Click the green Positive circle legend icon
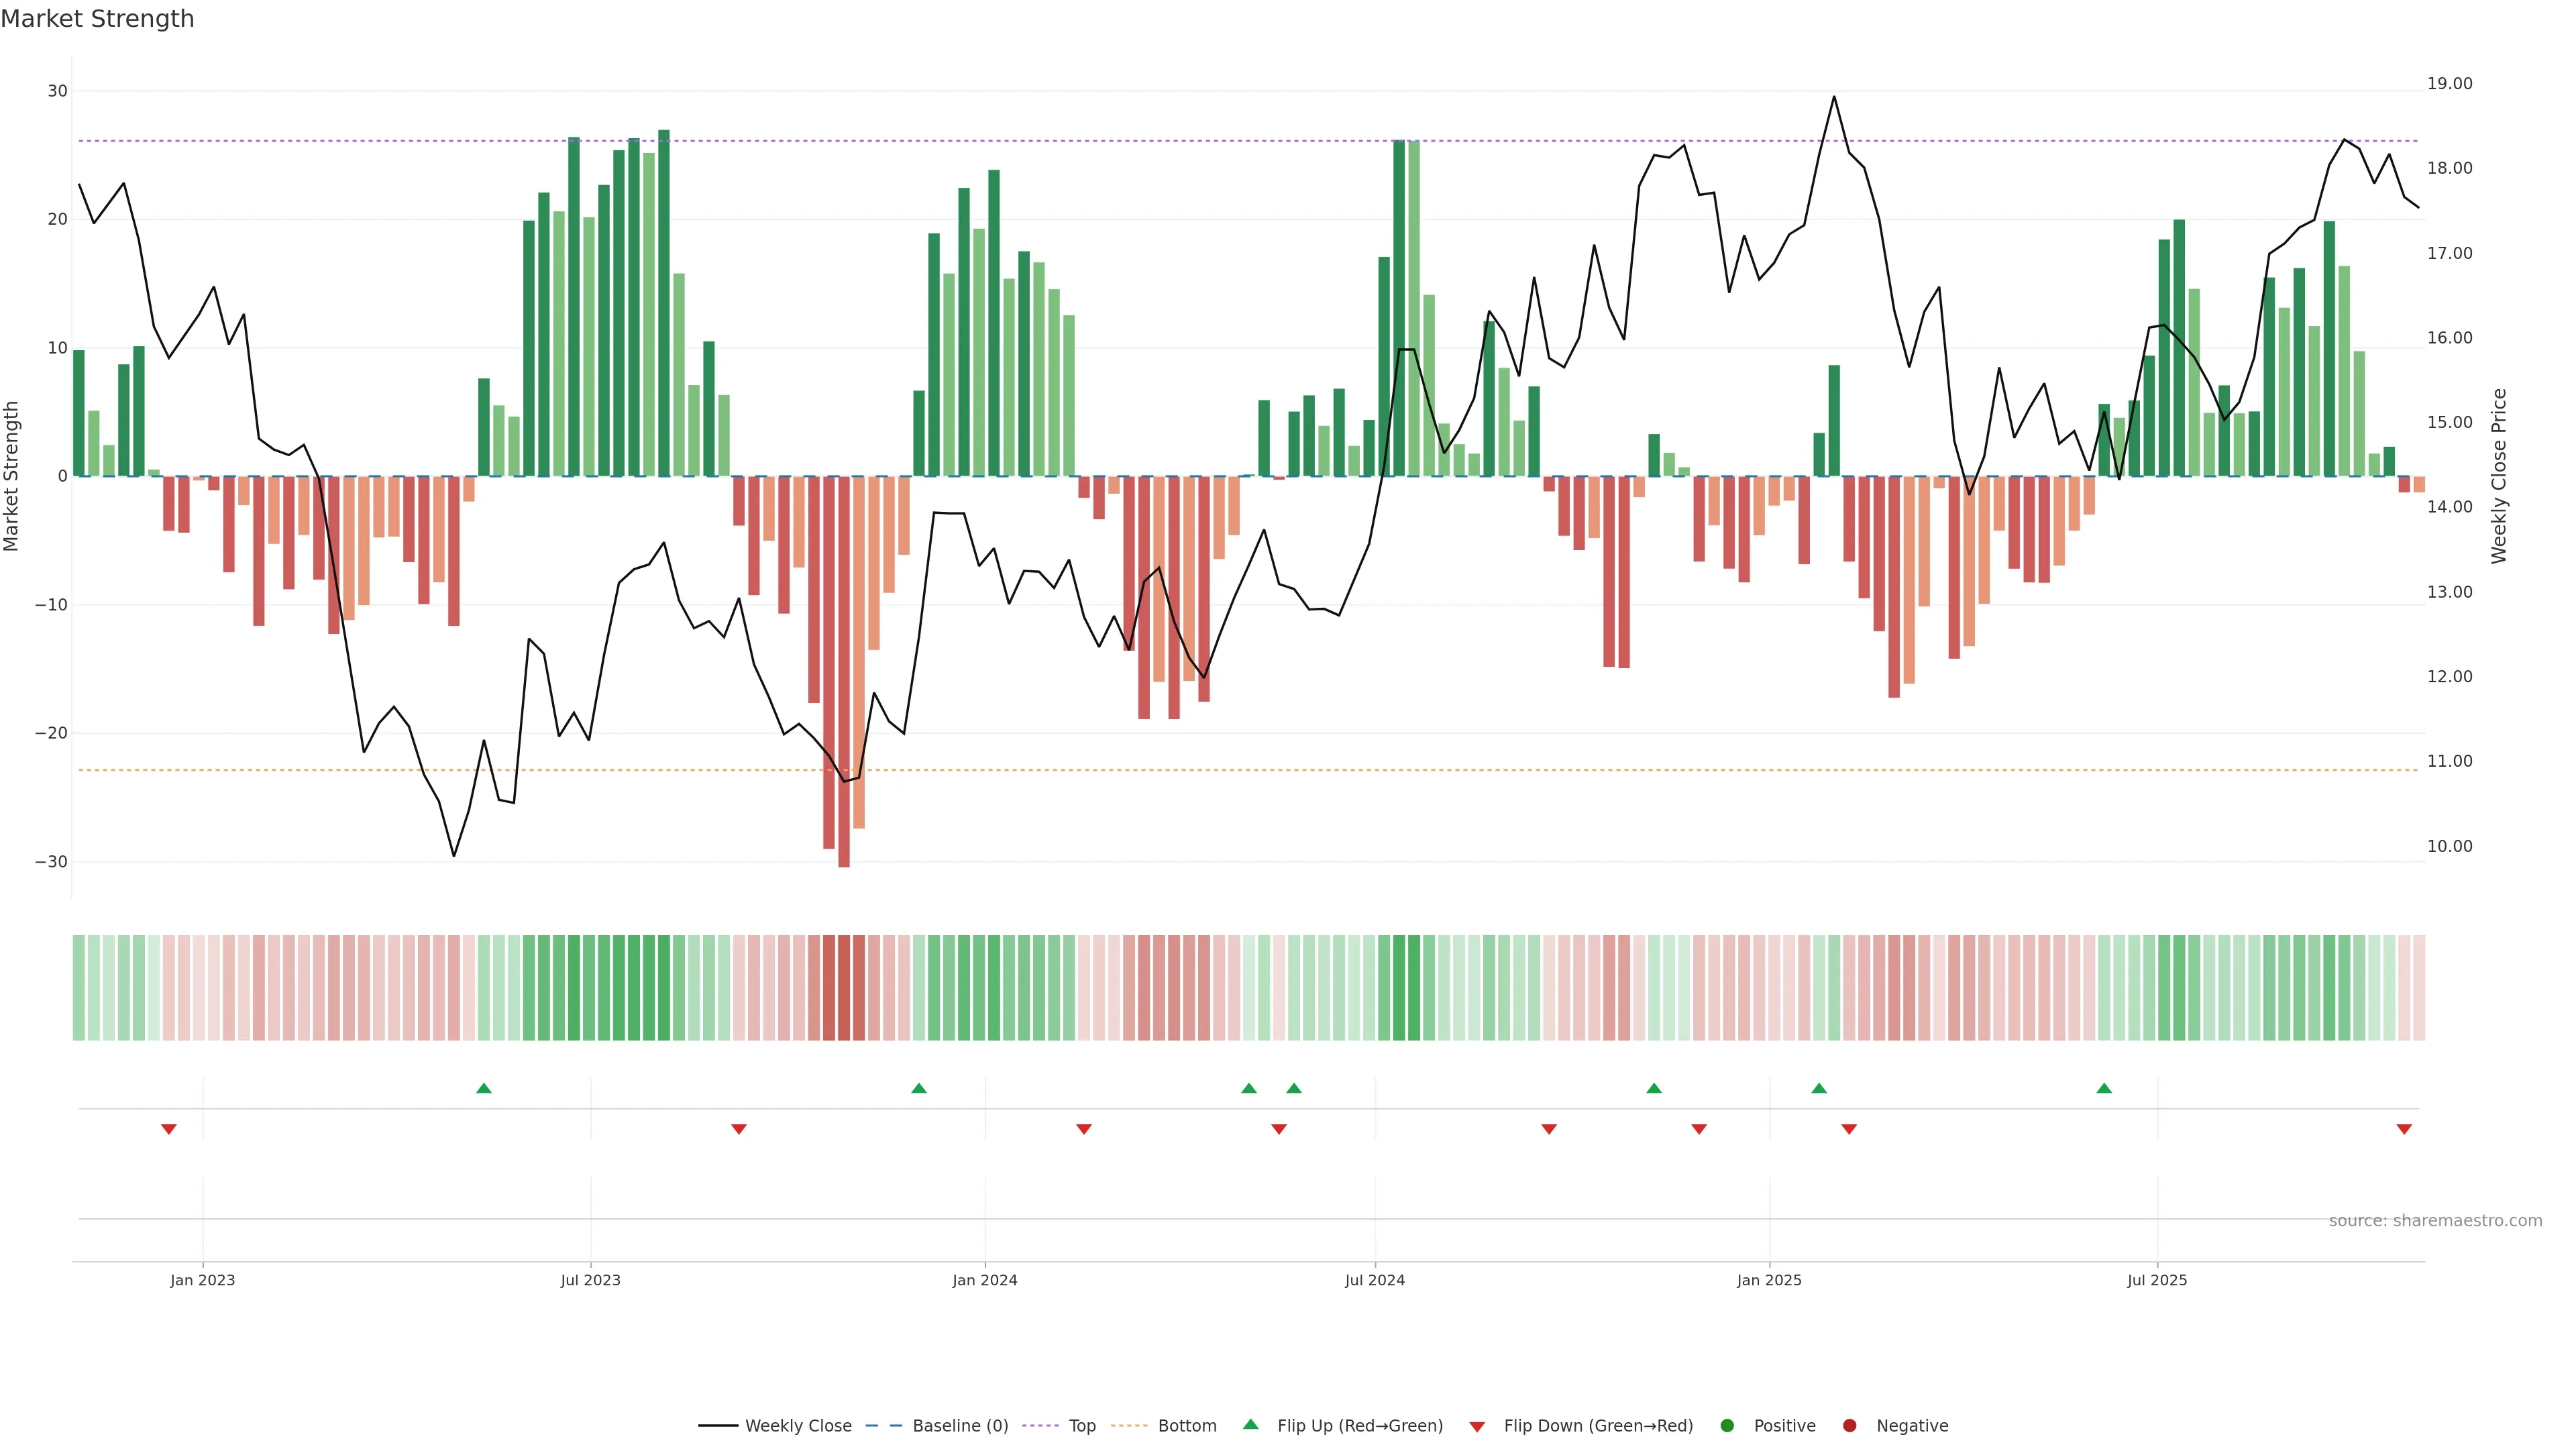The width and height of the screenshot is (2576, 1449). point(1727,1426)
